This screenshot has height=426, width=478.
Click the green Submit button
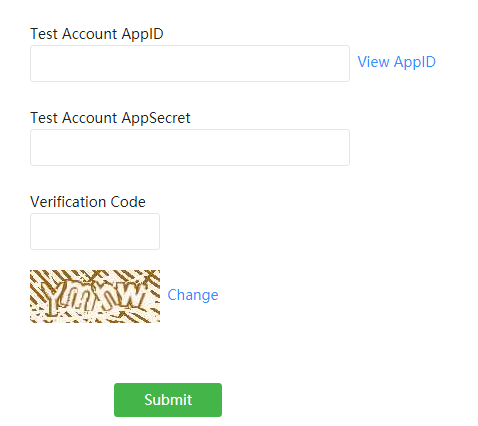(168, 400)
